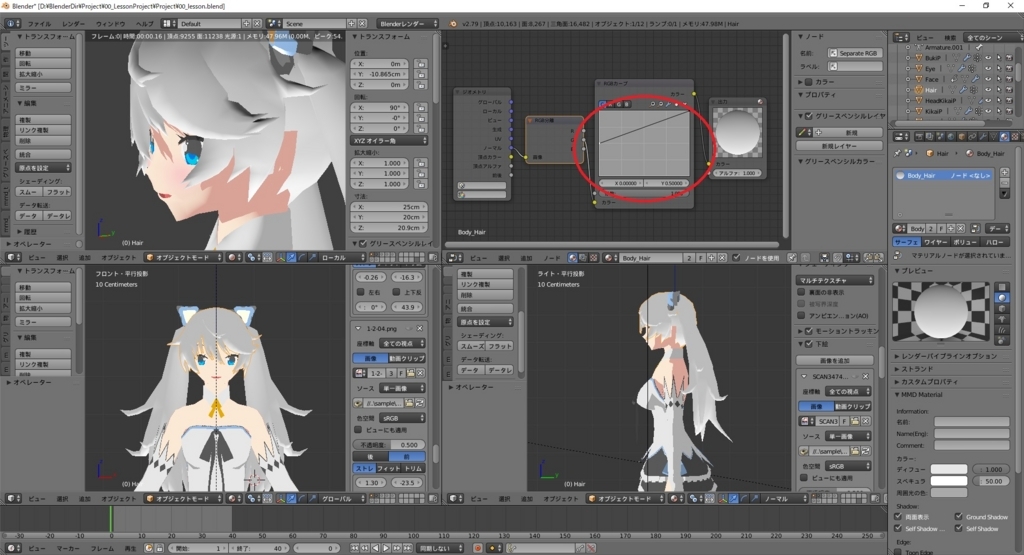Click the Separate RGB name field
Image resolution: width=1024 pixels, height=555 pixels.
(855, 53)
